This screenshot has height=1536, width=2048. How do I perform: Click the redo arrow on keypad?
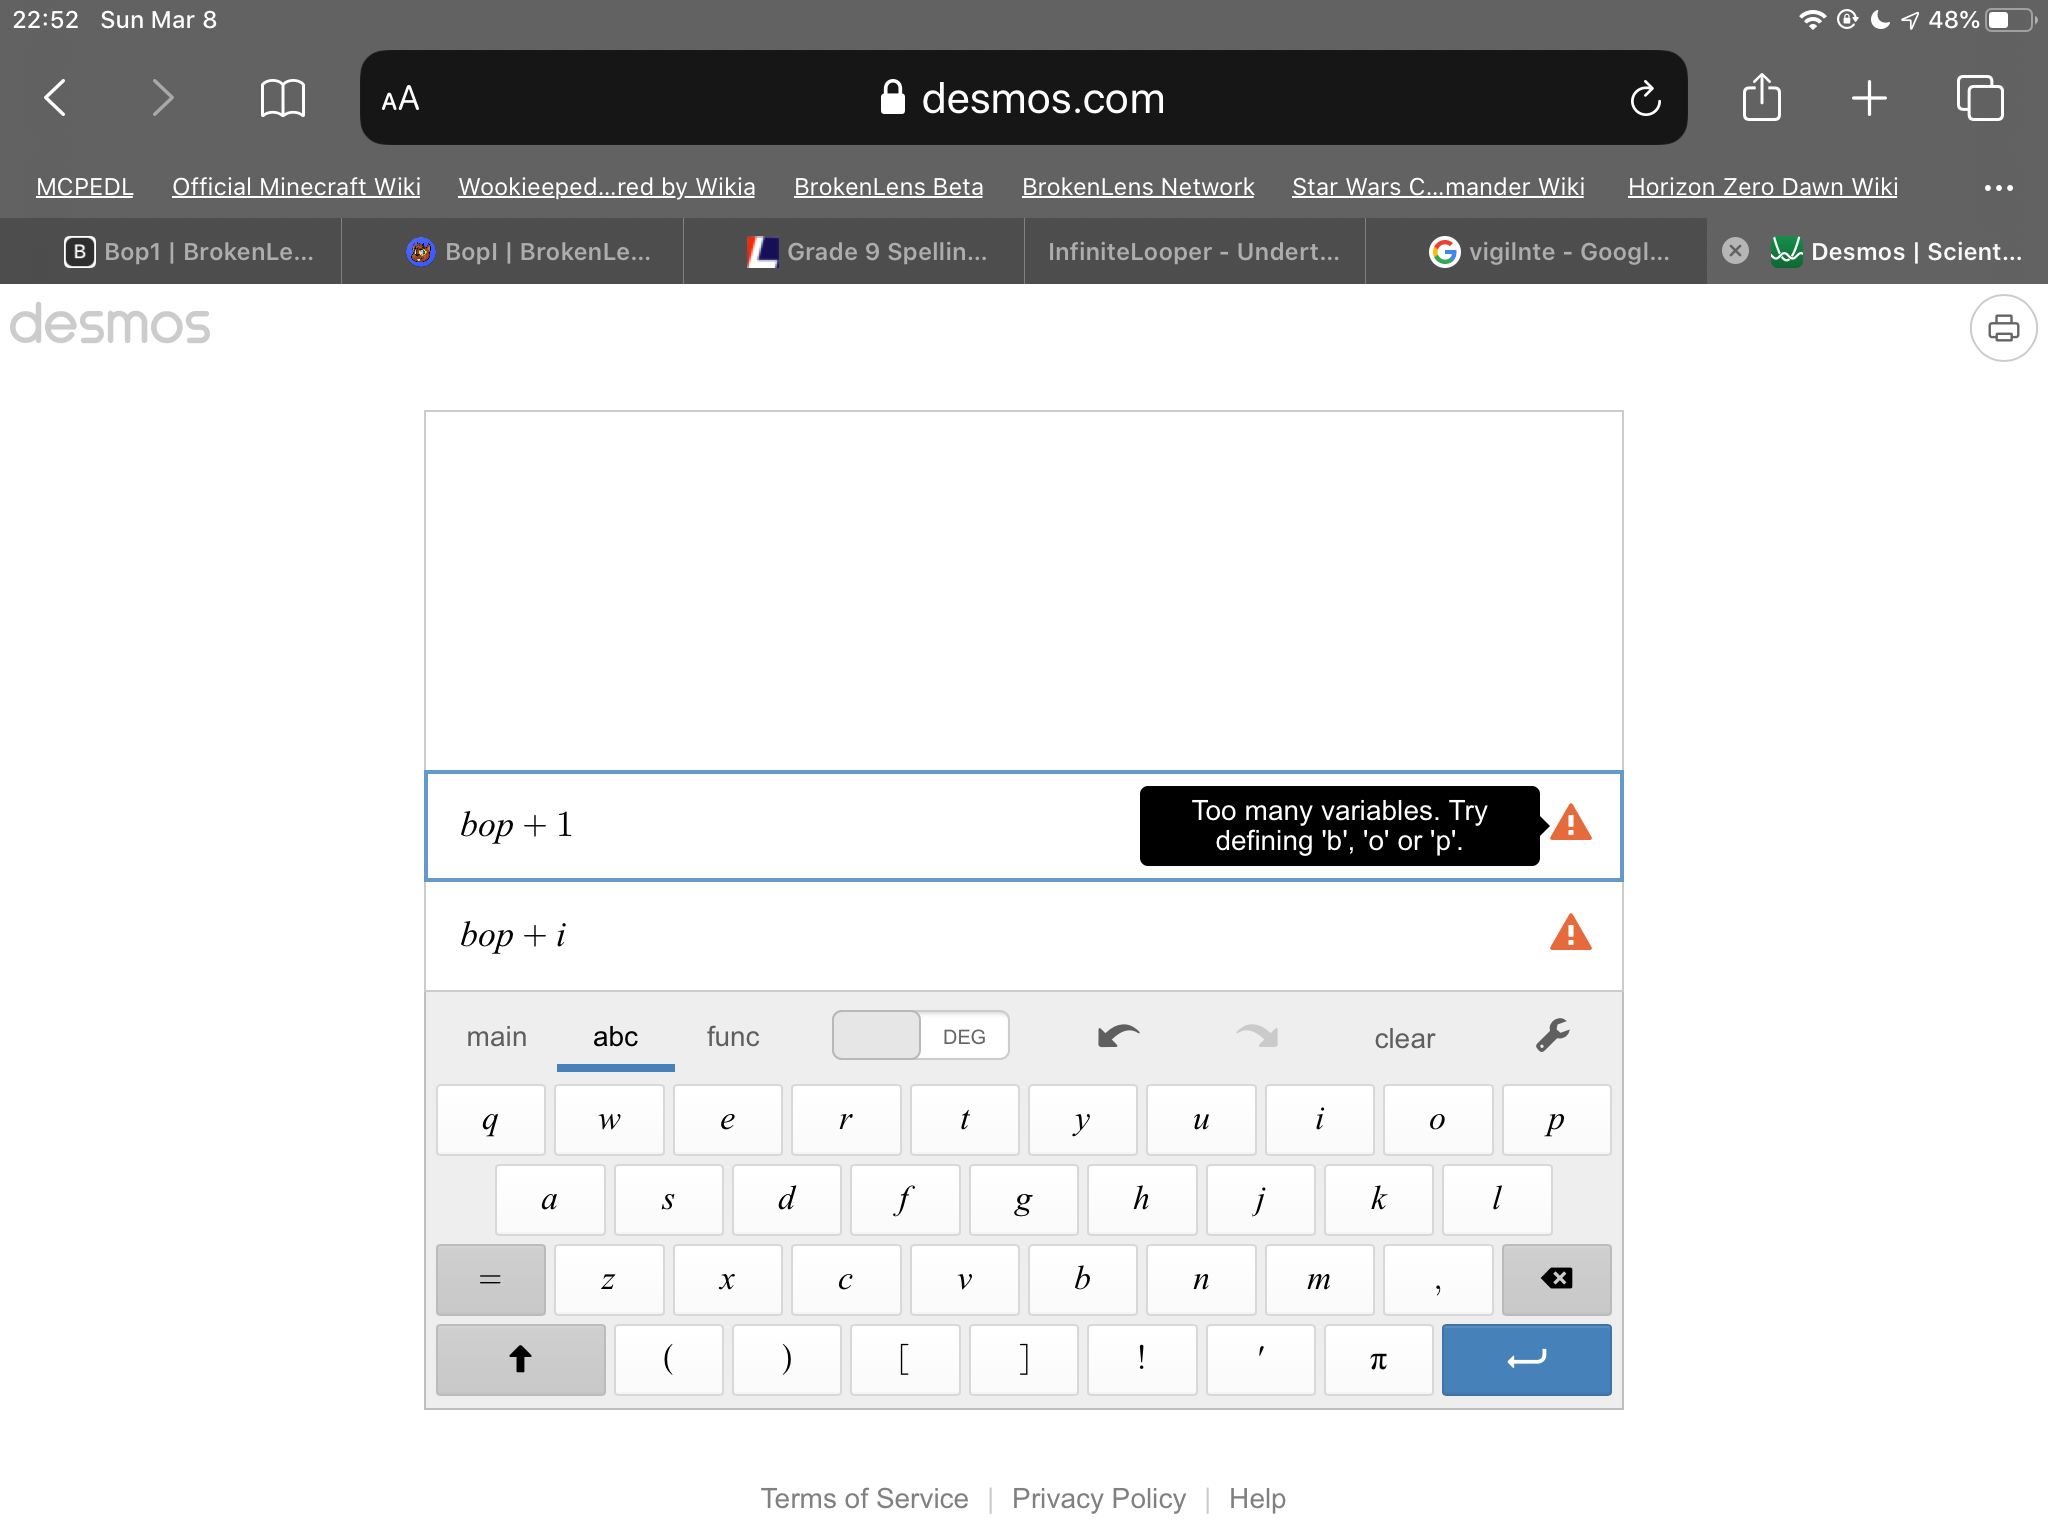(1257, 1036)
